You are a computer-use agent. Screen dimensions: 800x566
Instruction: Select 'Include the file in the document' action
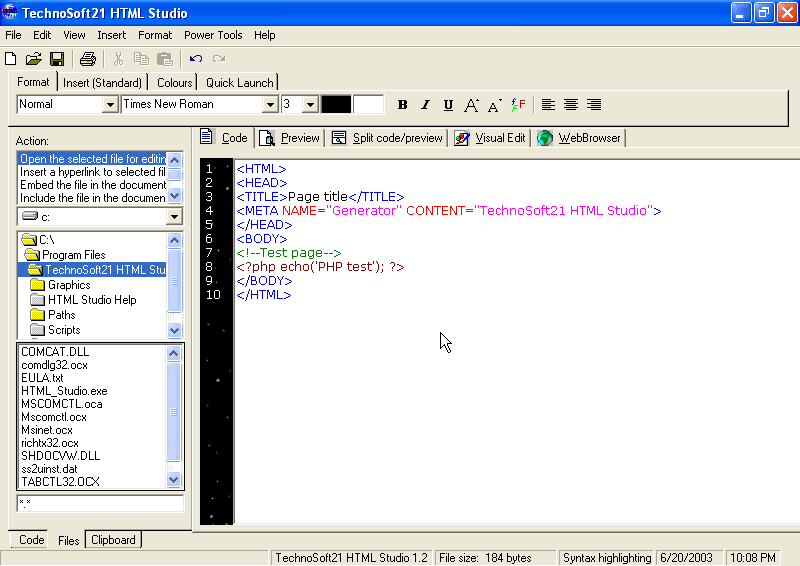click(x=93, y=198)
